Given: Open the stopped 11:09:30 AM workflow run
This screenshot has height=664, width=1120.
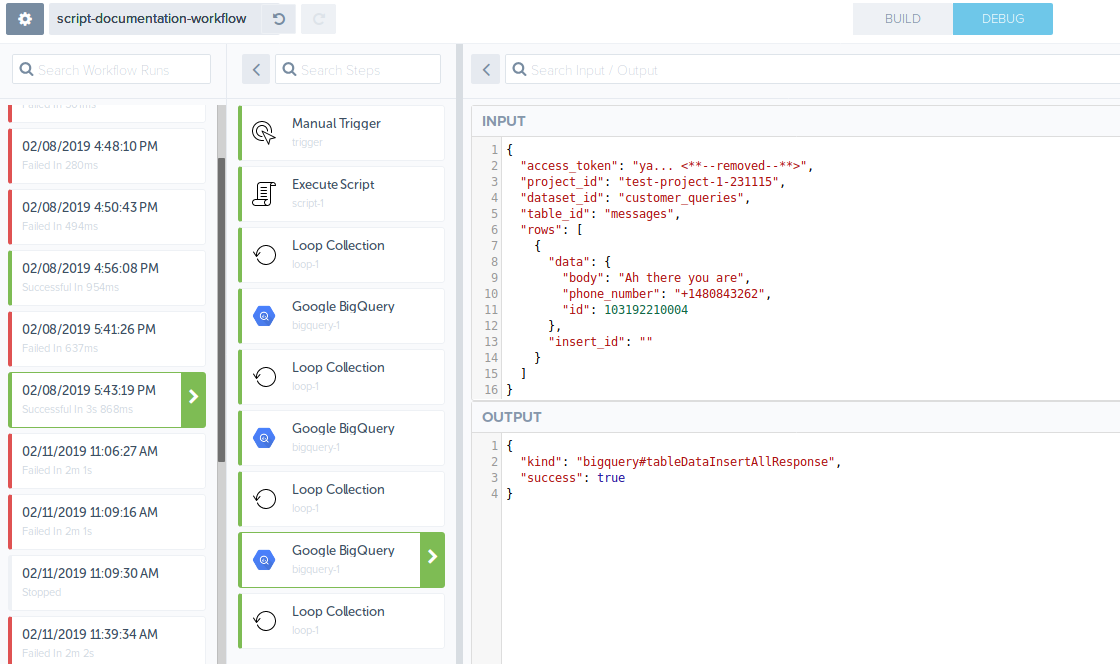Looking at the screenshot, I should (x=105, y=582).
